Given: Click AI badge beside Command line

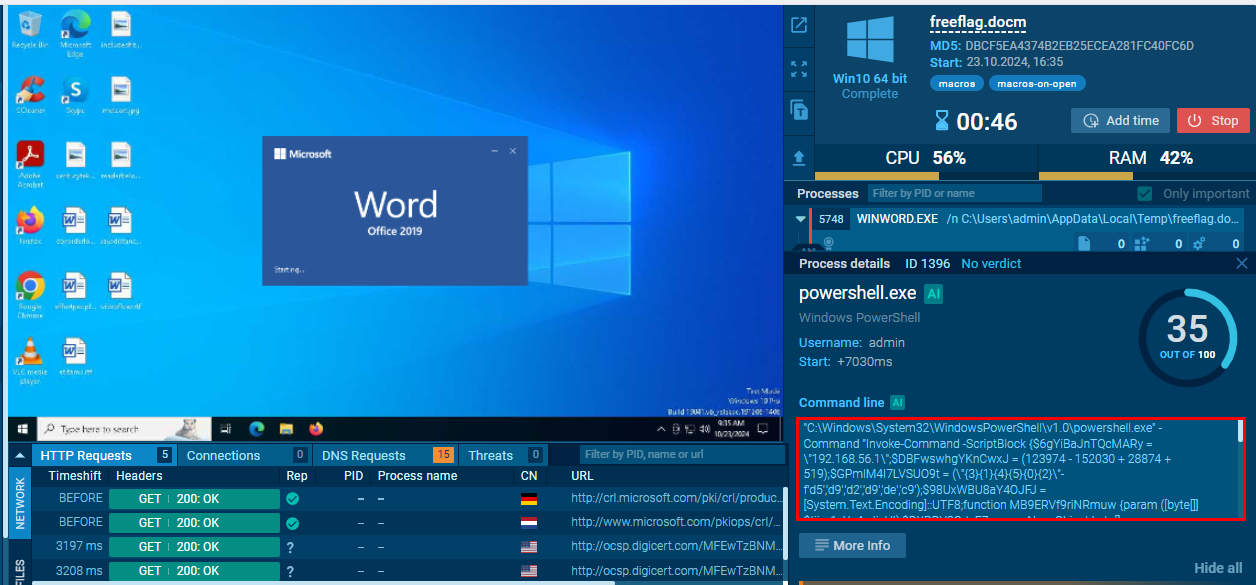Looking at the screenshot, I should coord(897,402).
